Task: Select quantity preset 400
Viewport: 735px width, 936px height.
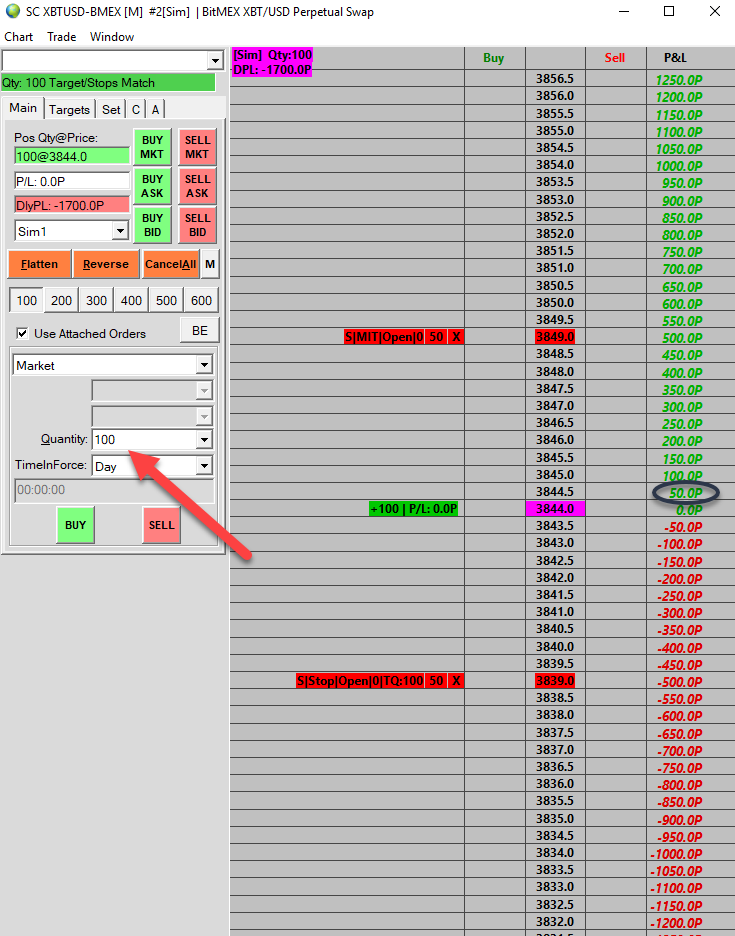Action: click(131, 300)
